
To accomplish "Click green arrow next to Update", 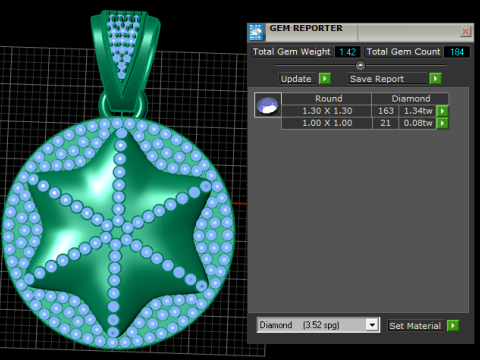I will click(324, 79).
